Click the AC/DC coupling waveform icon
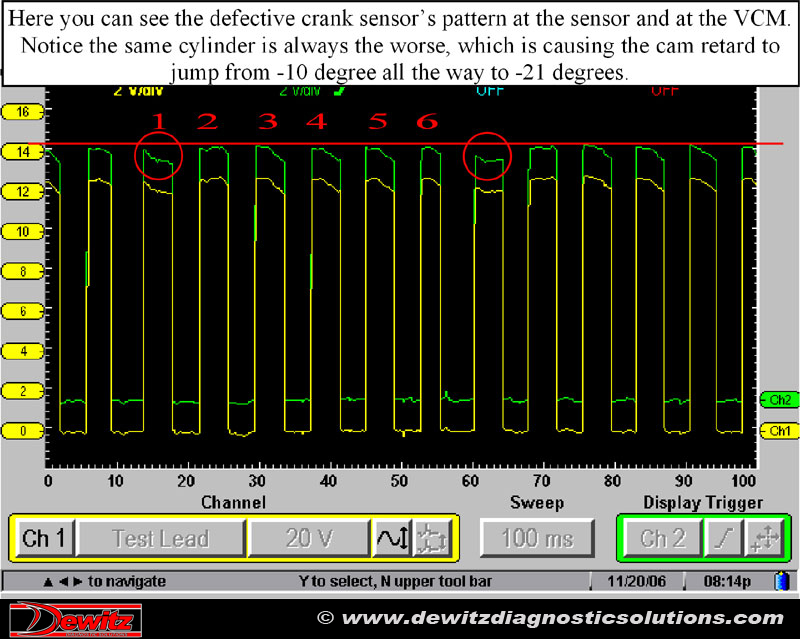800x639 pixels. [392, 538]
